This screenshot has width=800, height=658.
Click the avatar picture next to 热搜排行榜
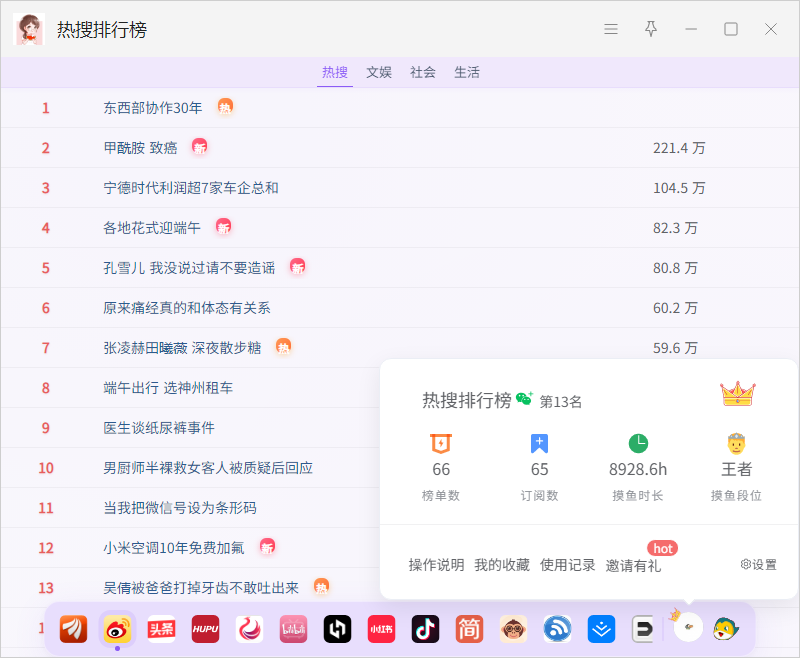[x=29, y=29]
